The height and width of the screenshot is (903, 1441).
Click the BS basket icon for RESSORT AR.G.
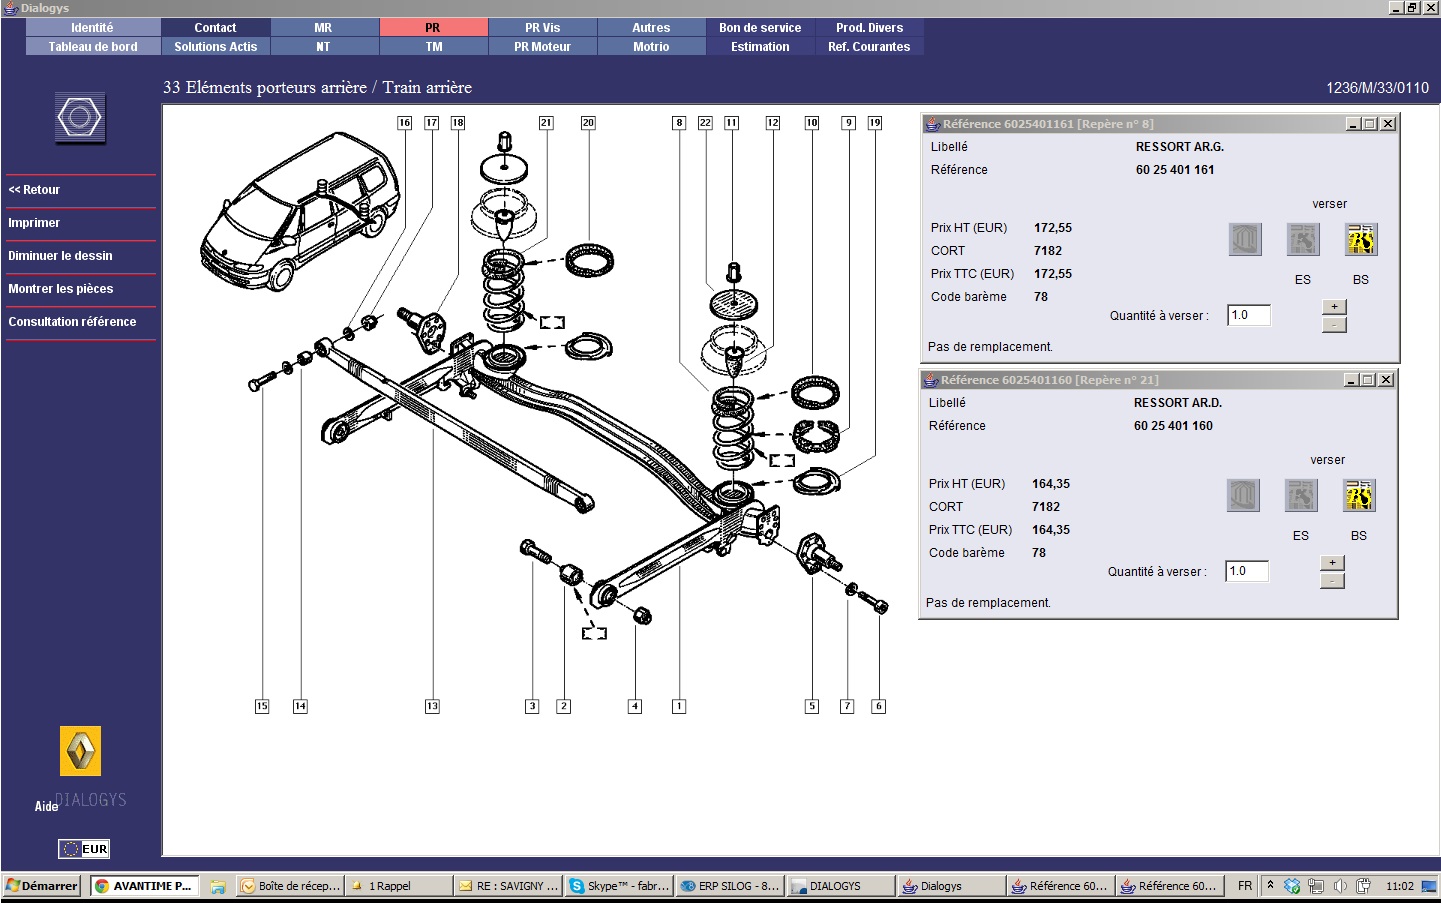(x=1360, y=239)
